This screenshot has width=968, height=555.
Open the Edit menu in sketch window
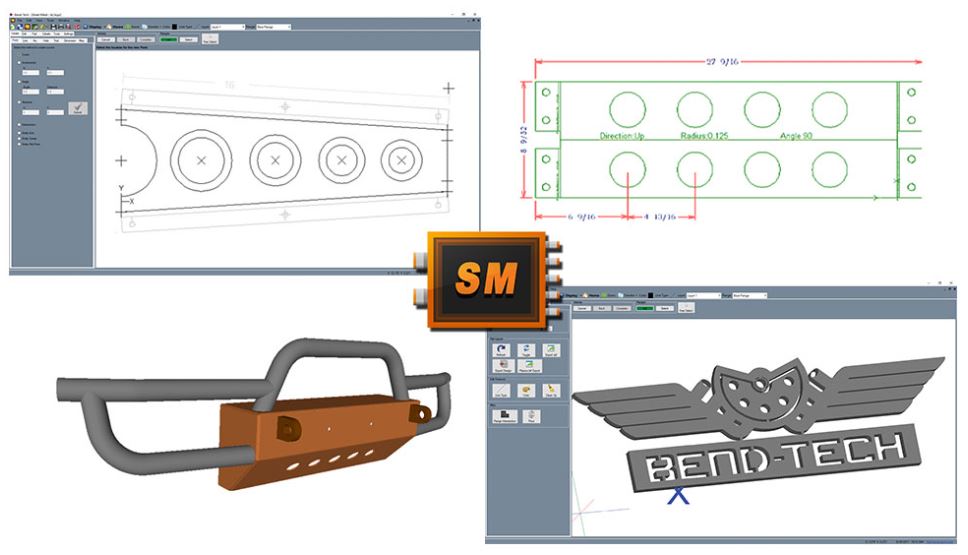28,20
